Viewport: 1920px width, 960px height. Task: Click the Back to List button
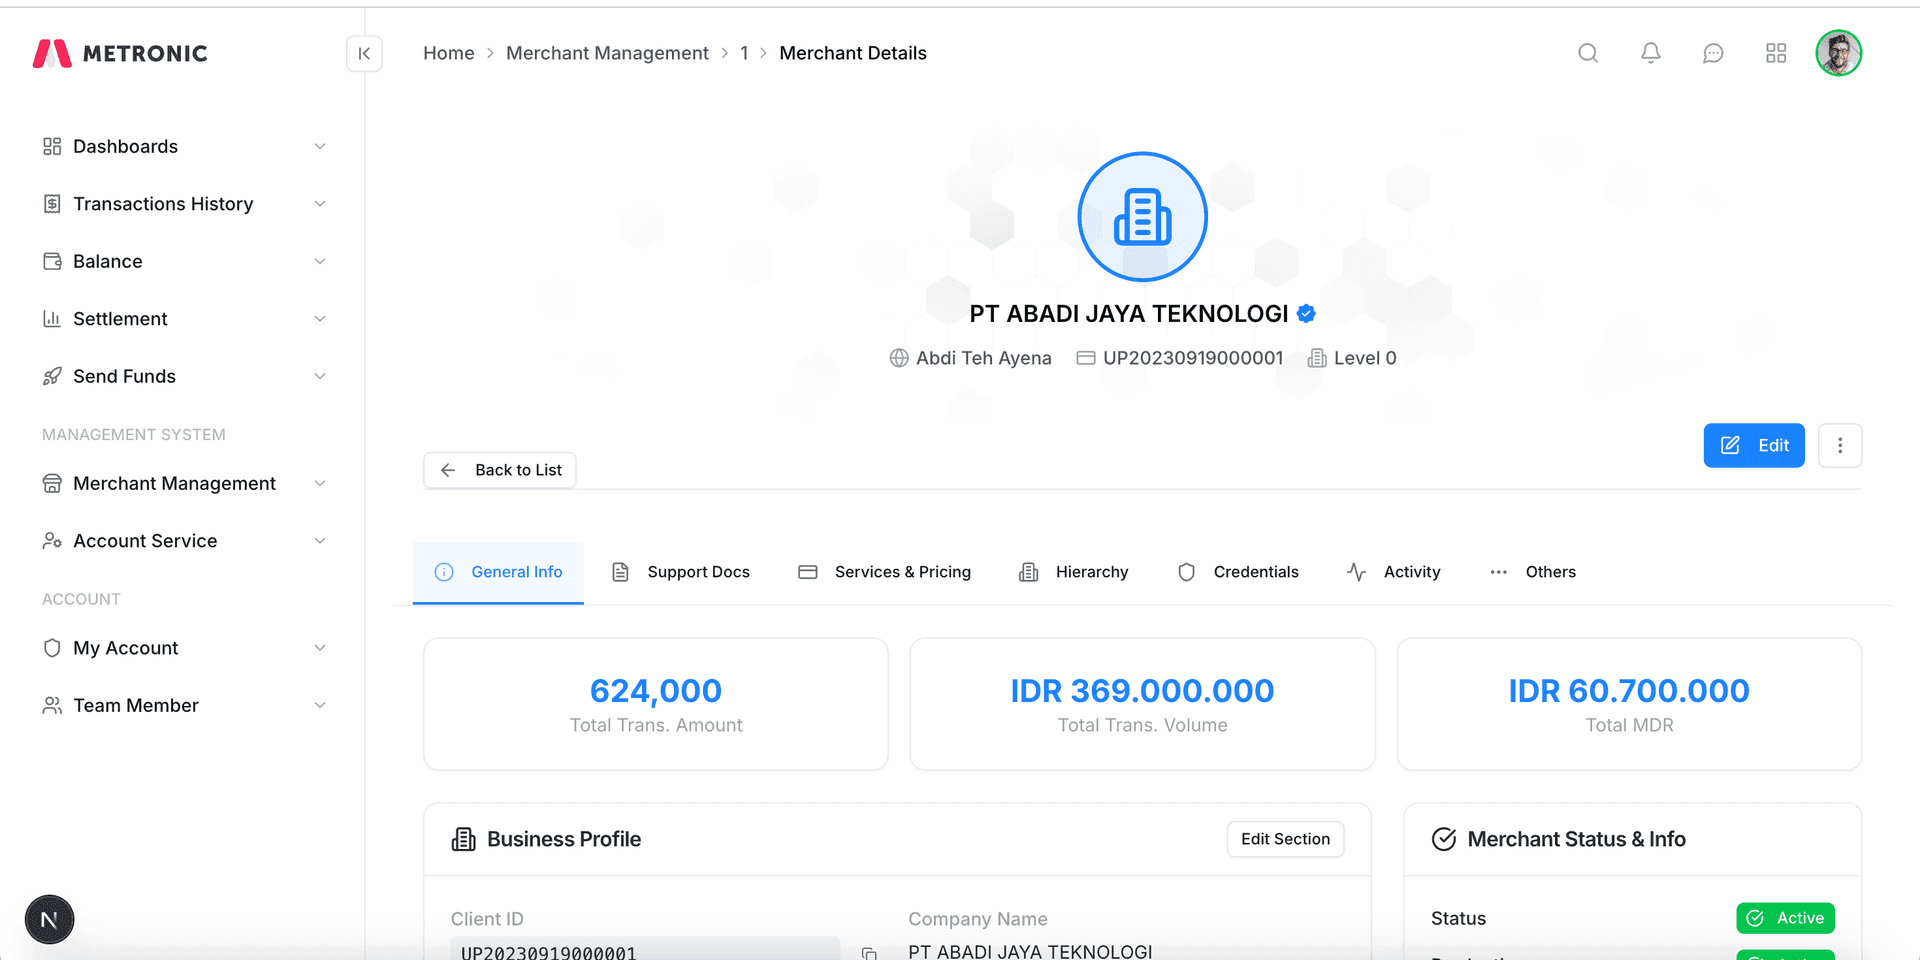pos(500,470)
